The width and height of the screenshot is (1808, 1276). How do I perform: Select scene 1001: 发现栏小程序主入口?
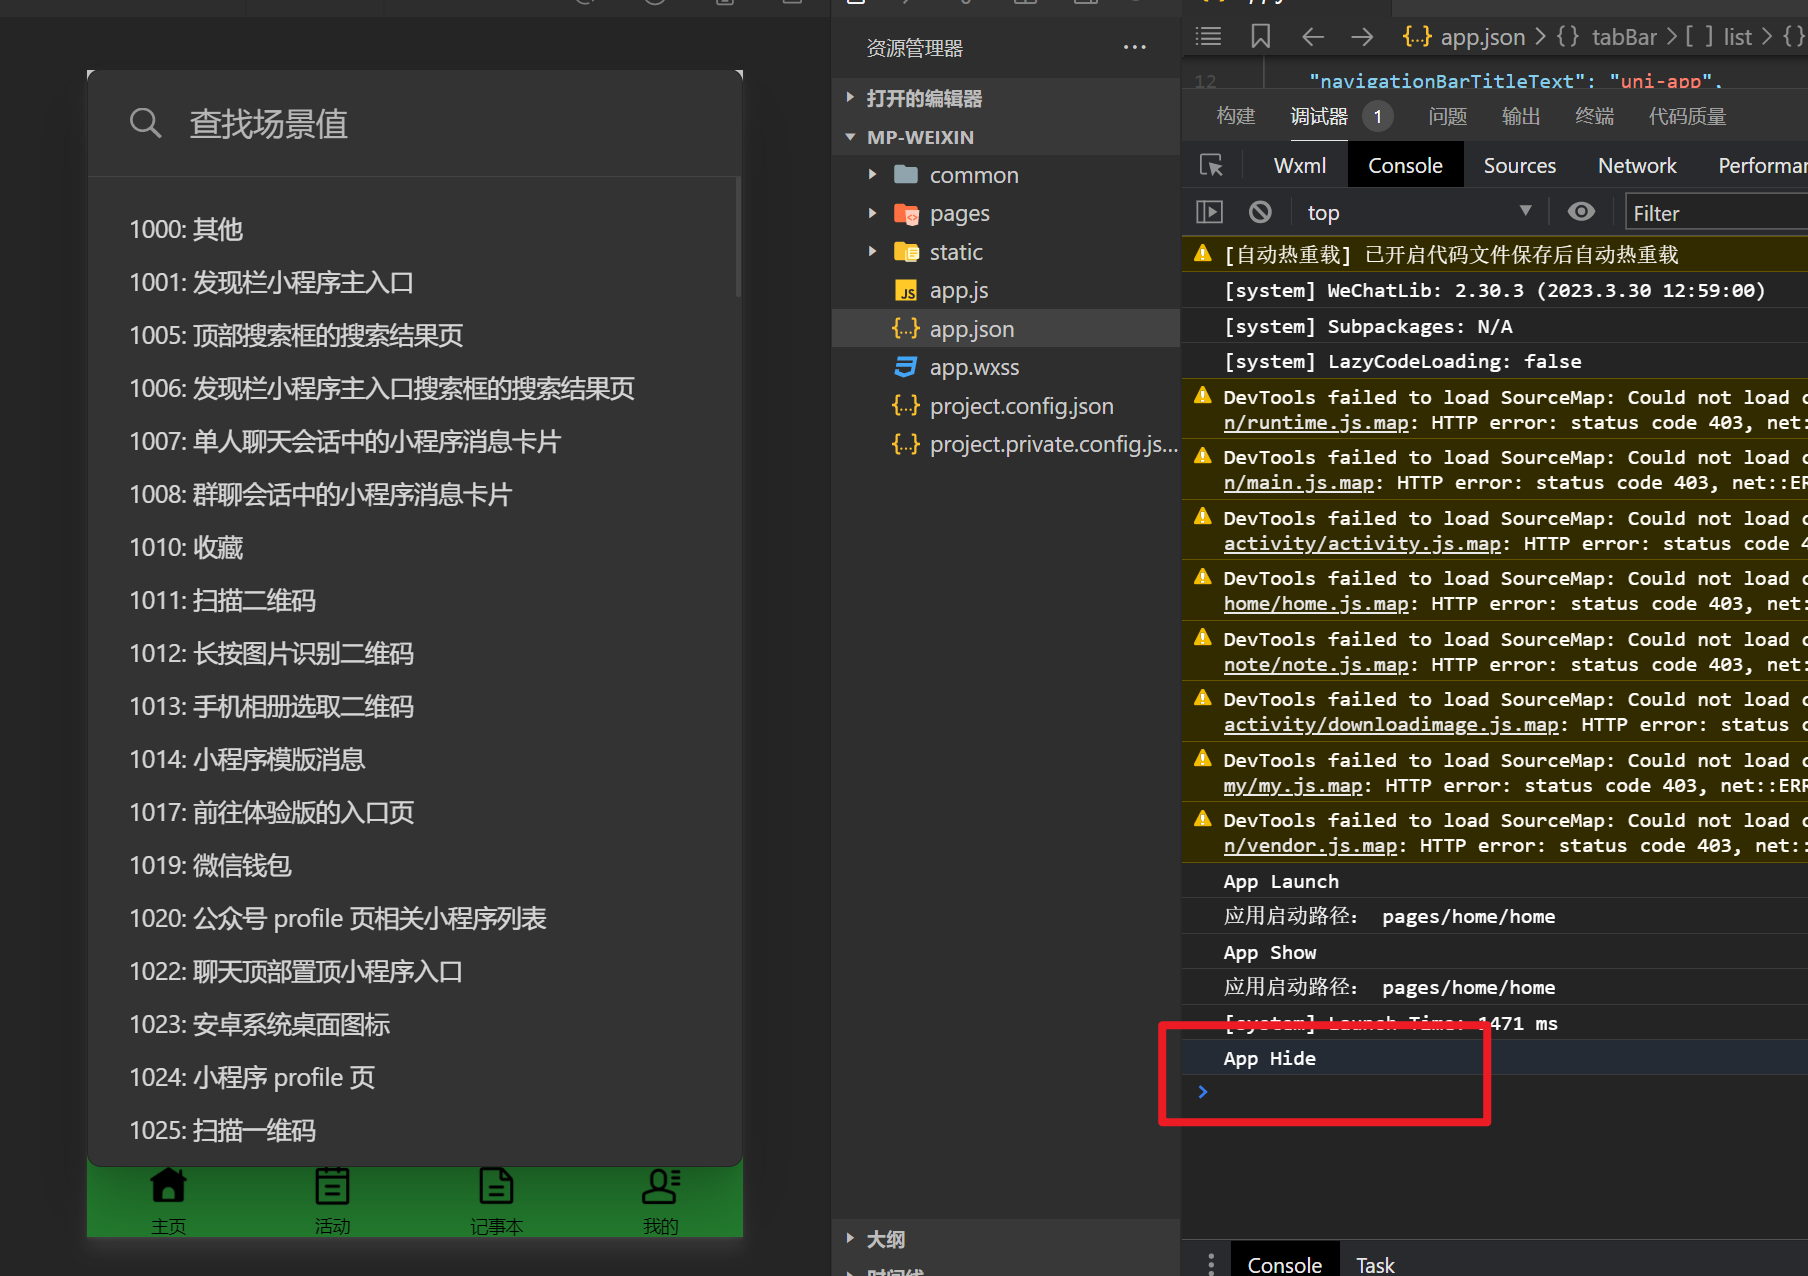[271, 282]
